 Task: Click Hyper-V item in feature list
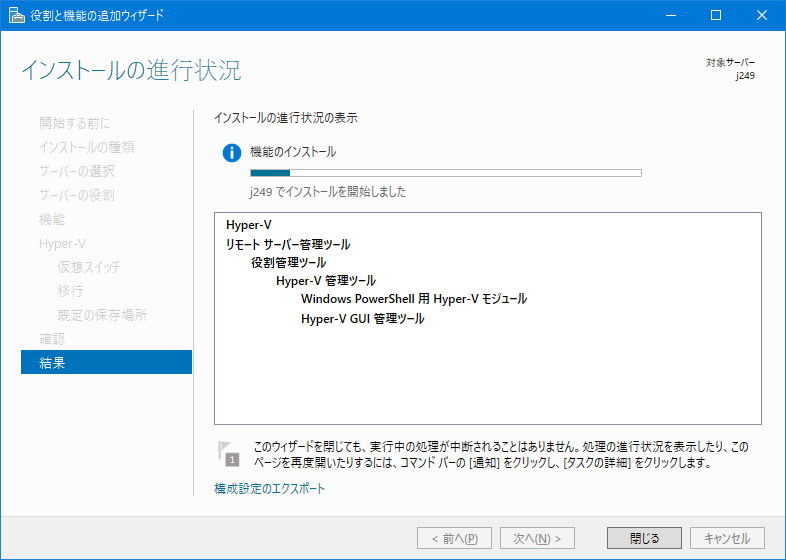[249, 225]
